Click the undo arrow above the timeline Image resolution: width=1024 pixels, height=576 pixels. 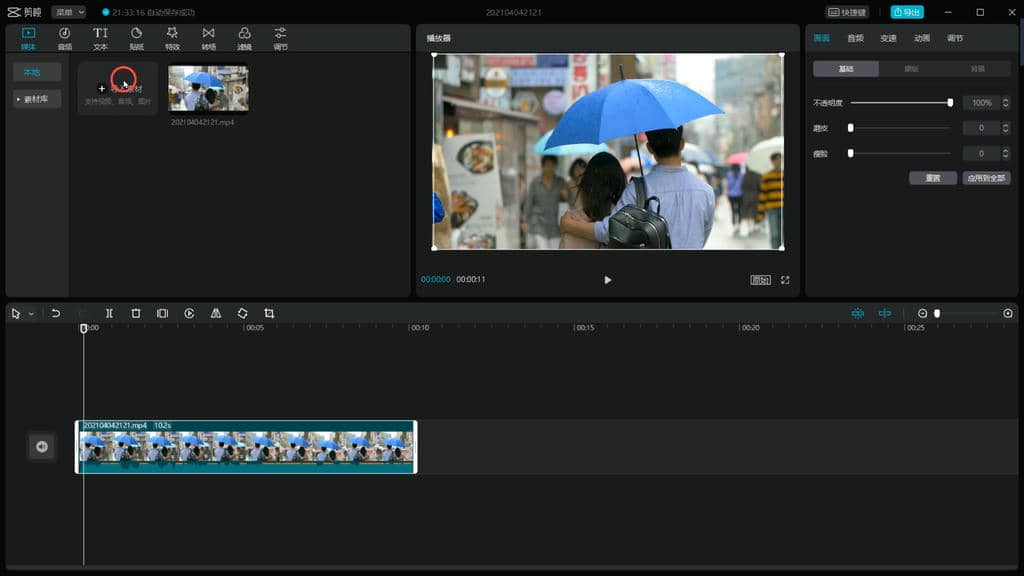[58, 313]
